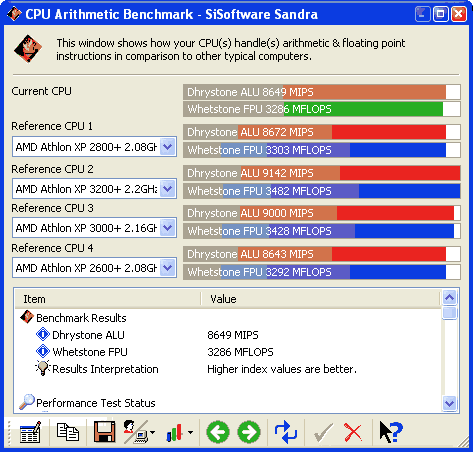Screen dimensions: 473x452
Task: Go back with the green left arrow
Action: click(x=218, y=432)
